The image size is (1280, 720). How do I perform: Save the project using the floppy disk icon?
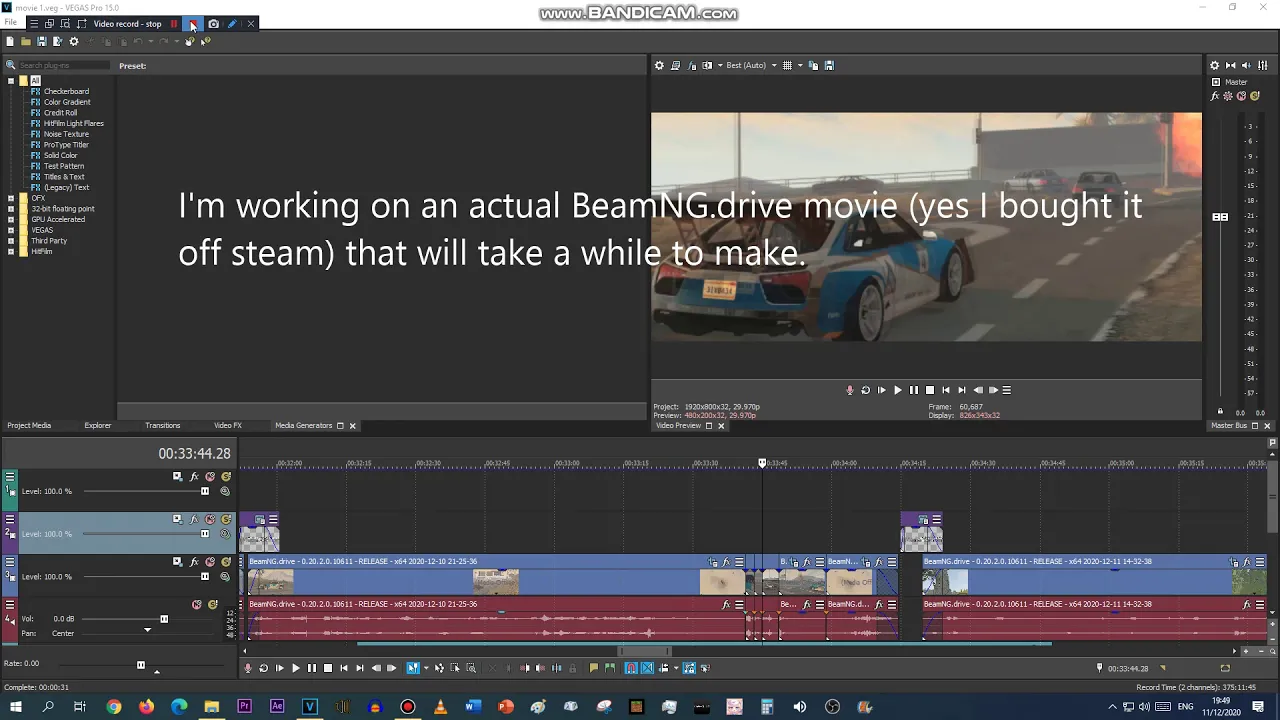tap(42, 41)
